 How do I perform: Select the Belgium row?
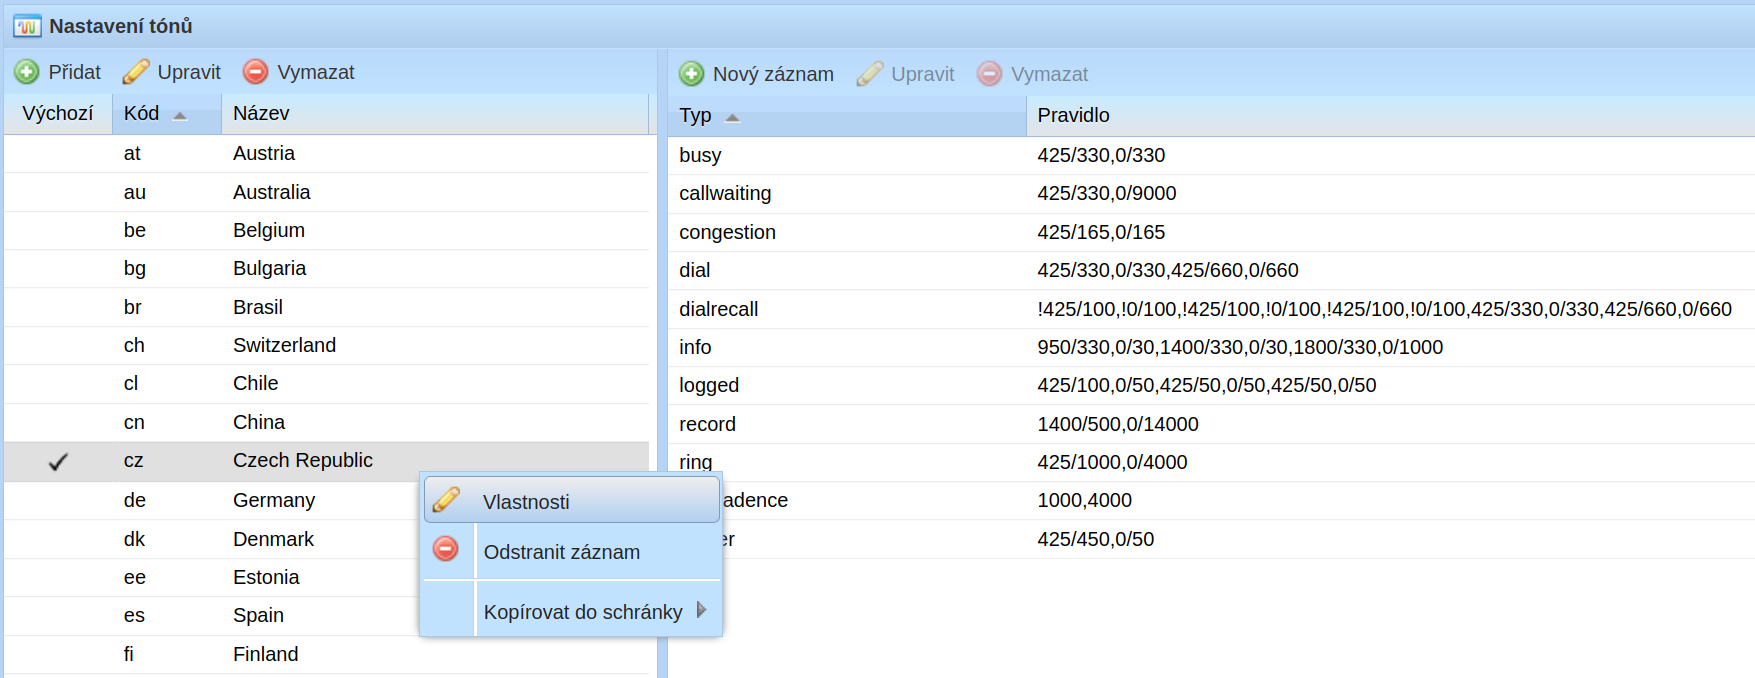327,231
